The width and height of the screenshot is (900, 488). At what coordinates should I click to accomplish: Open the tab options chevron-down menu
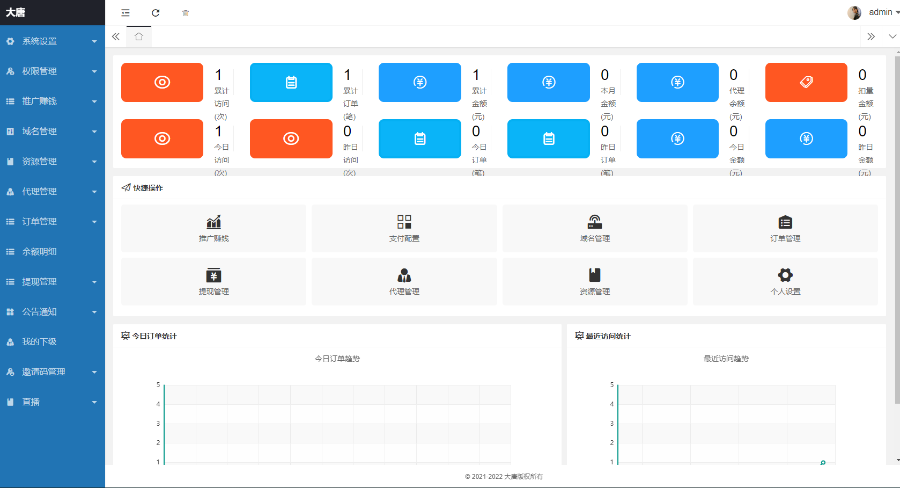[892, 36]
